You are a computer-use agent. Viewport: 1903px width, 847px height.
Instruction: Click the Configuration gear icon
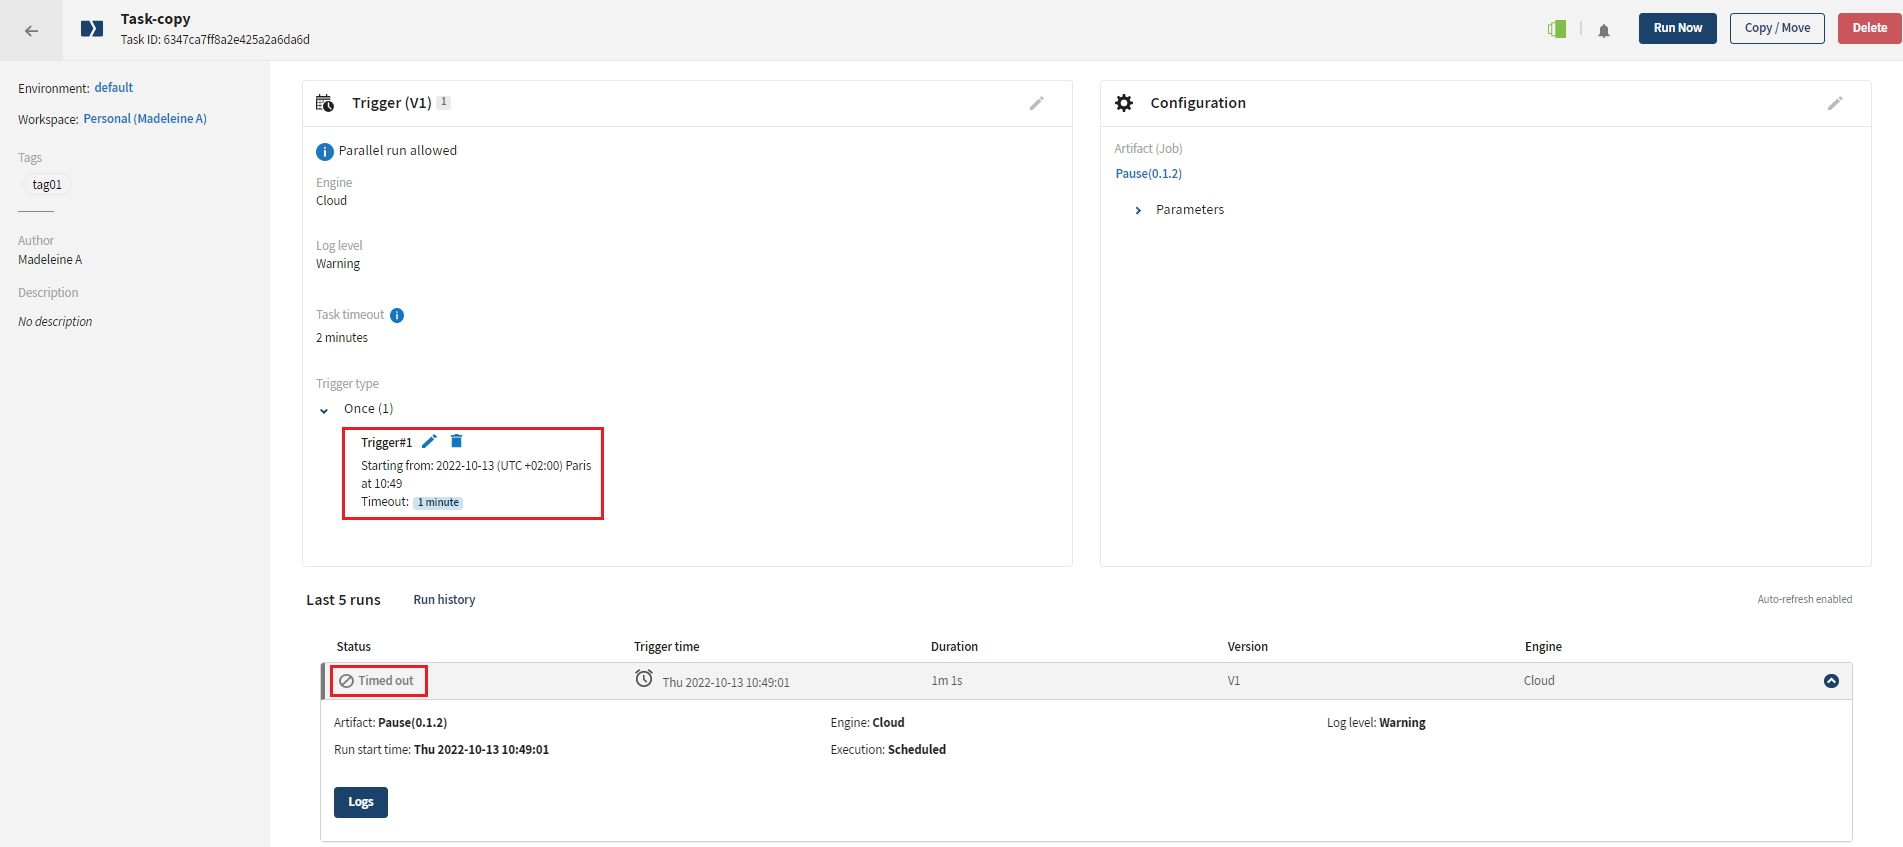(x=1124, y=103)
